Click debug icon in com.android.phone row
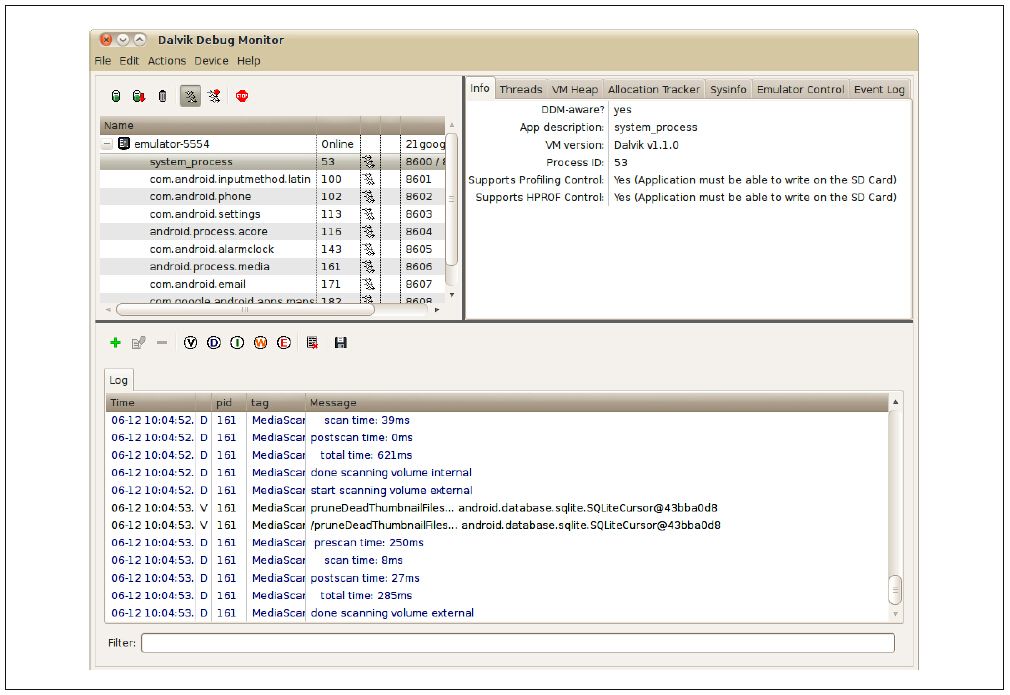The height and width of the screenshot is (695, 1010). 368,196
